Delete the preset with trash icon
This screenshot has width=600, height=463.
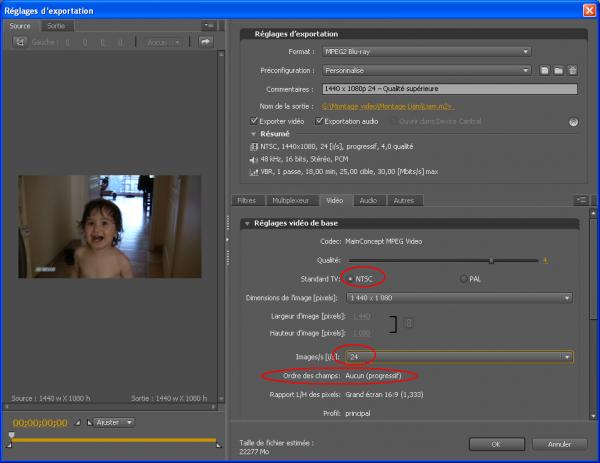(571, 70)
